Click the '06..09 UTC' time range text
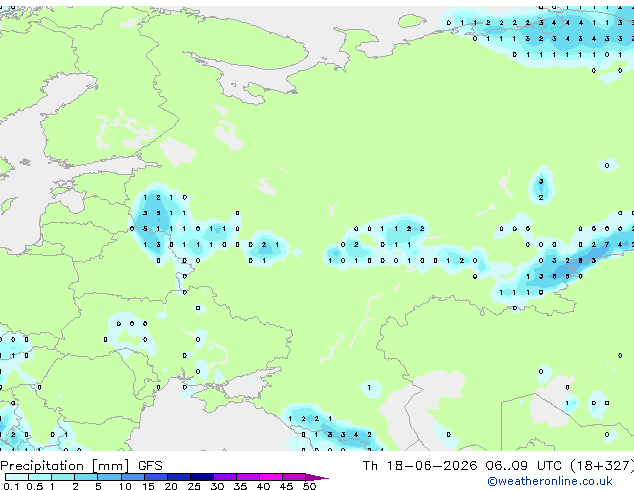The image size is (634, 490). tap(524, 466)
